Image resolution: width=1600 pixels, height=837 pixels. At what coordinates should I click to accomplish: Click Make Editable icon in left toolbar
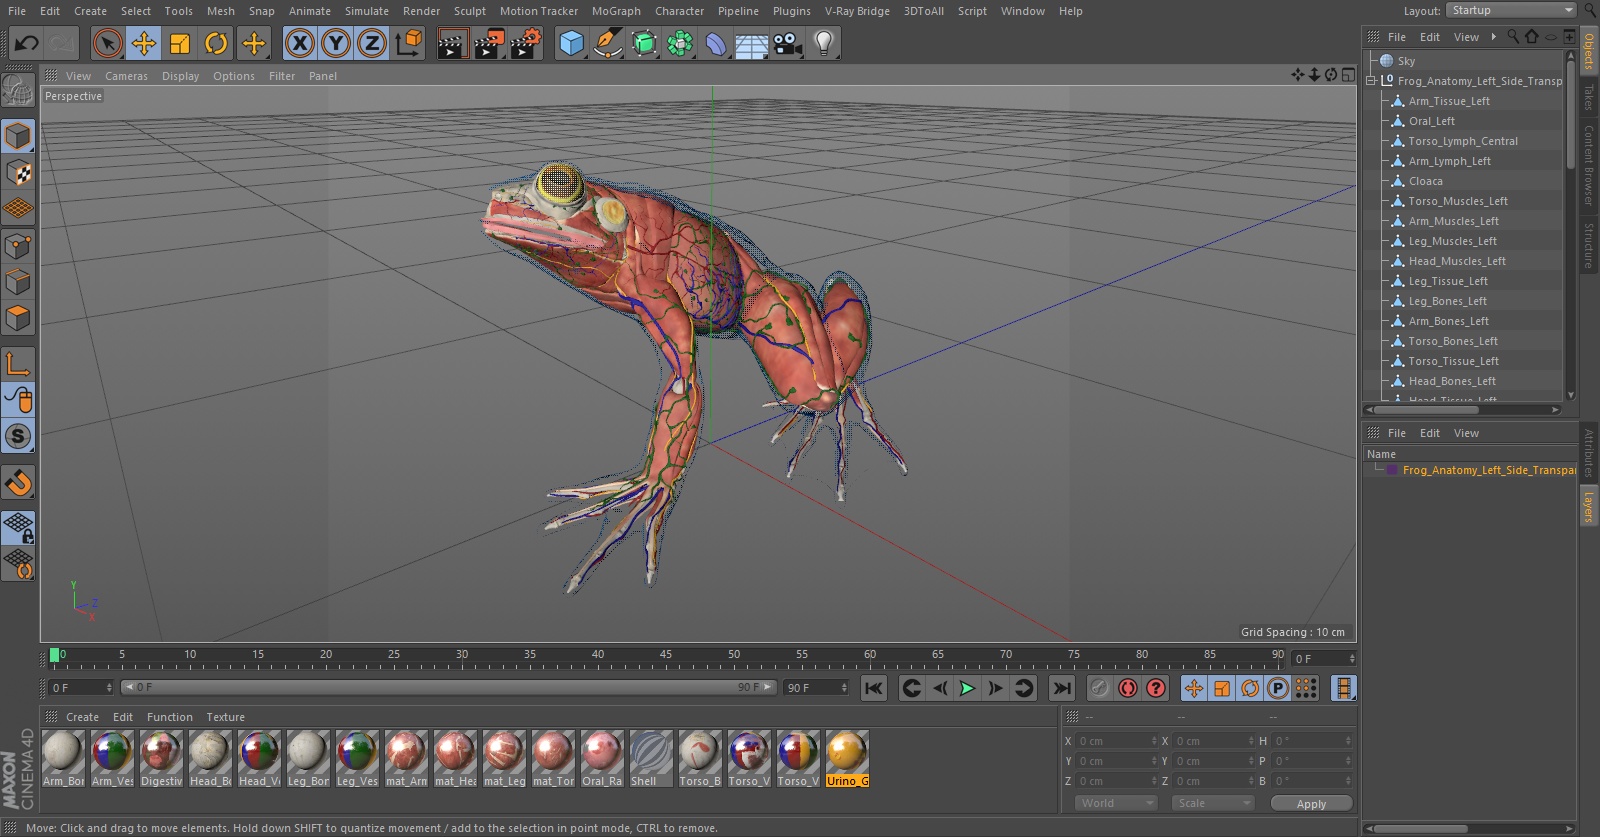click(x=18, y=91)
